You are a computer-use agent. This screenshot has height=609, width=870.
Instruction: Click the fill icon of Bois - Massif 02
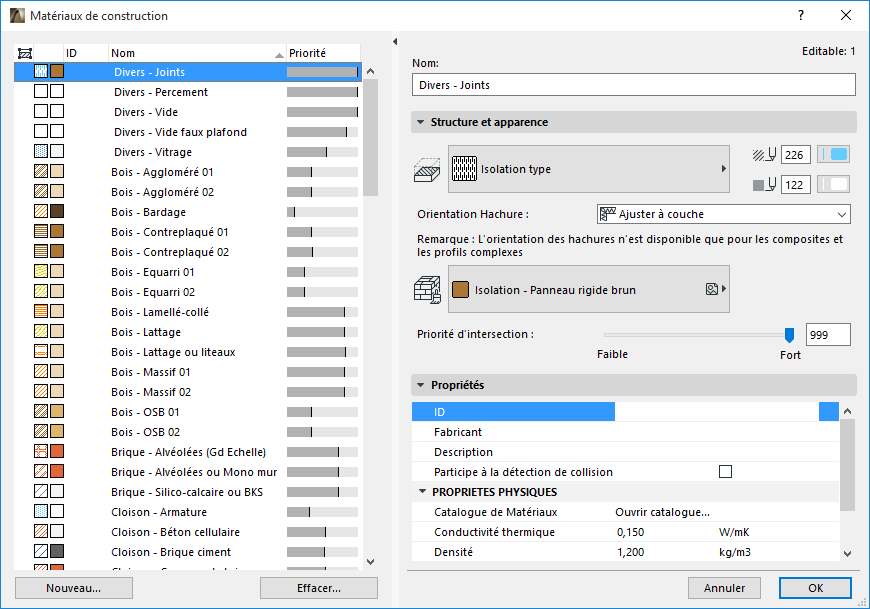(41, 391)
